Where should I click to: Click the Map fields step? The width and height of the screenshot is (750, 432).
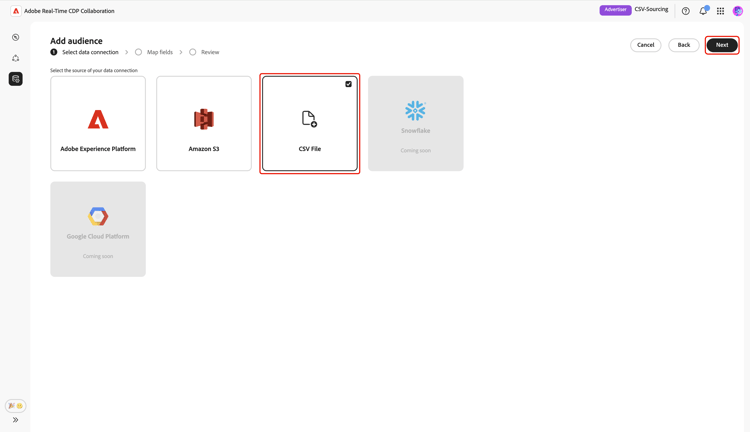pos(154,52)
